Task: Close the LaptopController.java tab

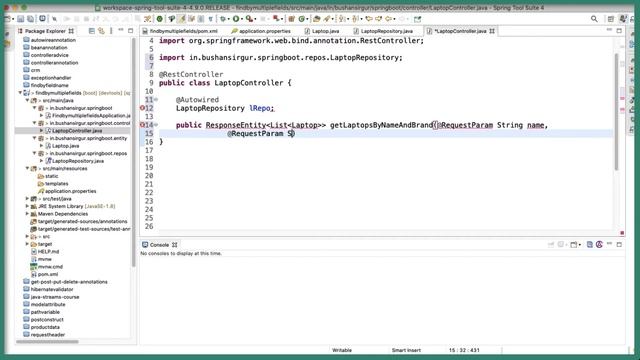Action: click(x=492, y=31)
